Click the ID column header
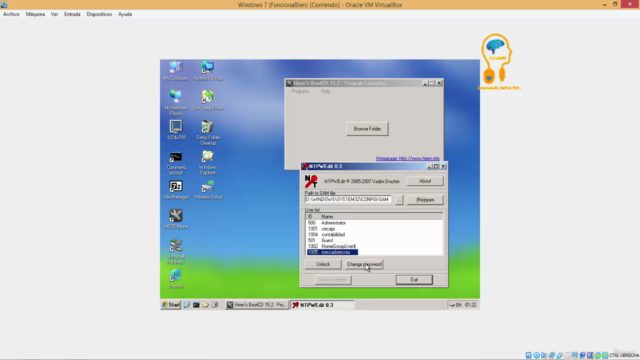The width and height of the screenshot is (640, 360). pyautogui.click(x=312, y=217)
